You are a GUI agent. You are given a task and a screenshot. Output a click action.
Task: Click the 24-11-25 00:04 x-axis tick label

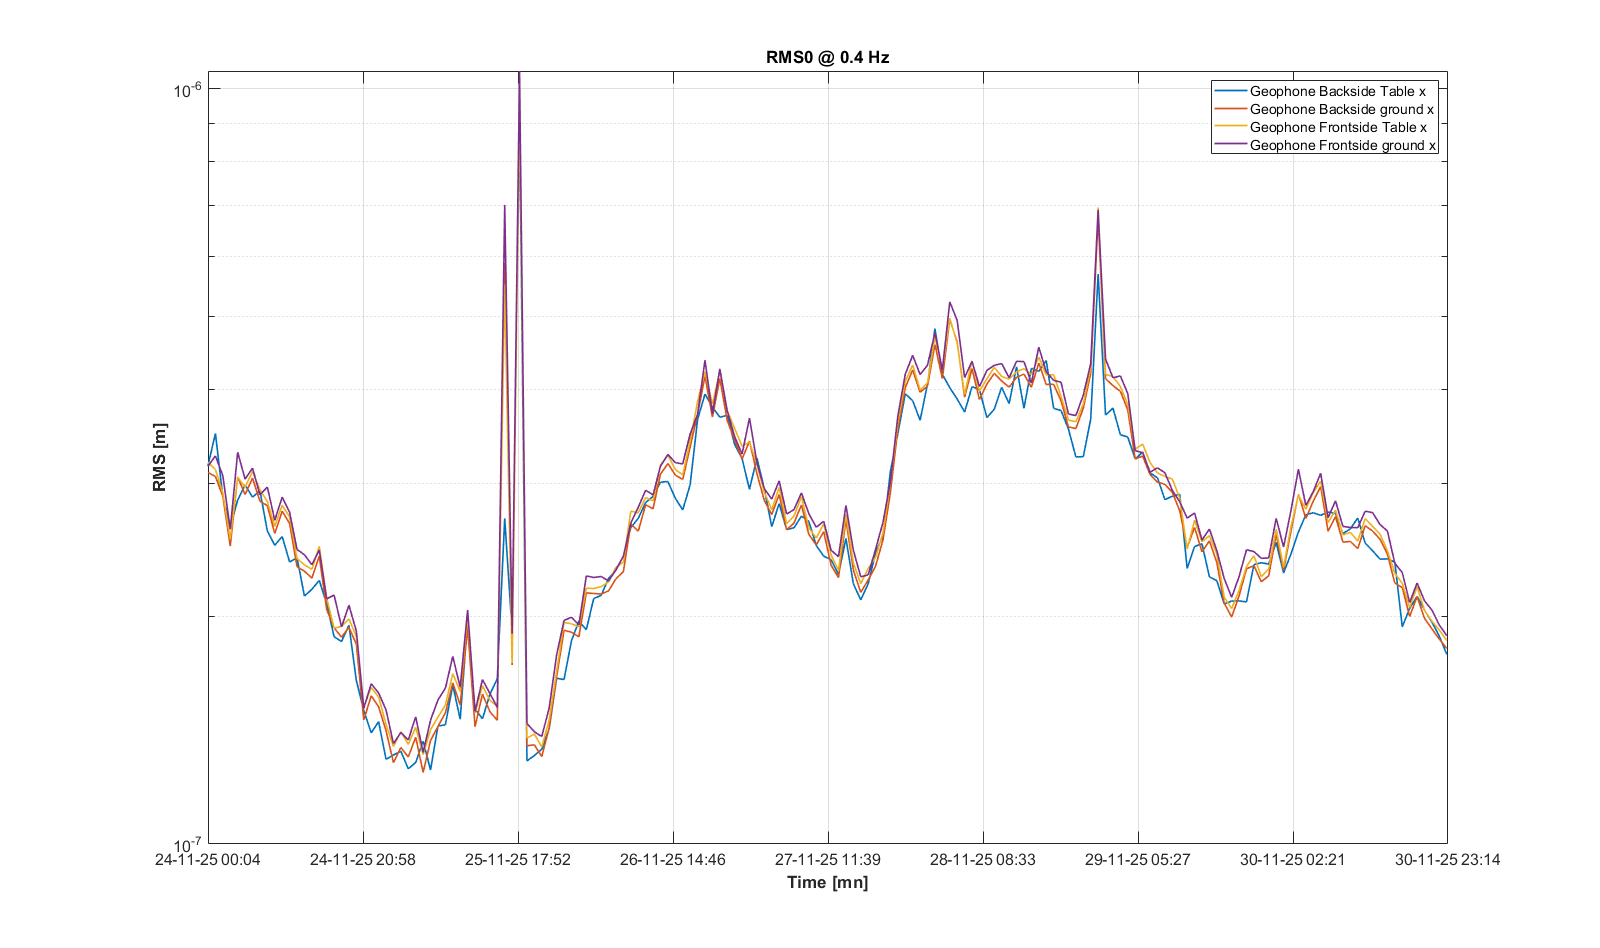208,859
